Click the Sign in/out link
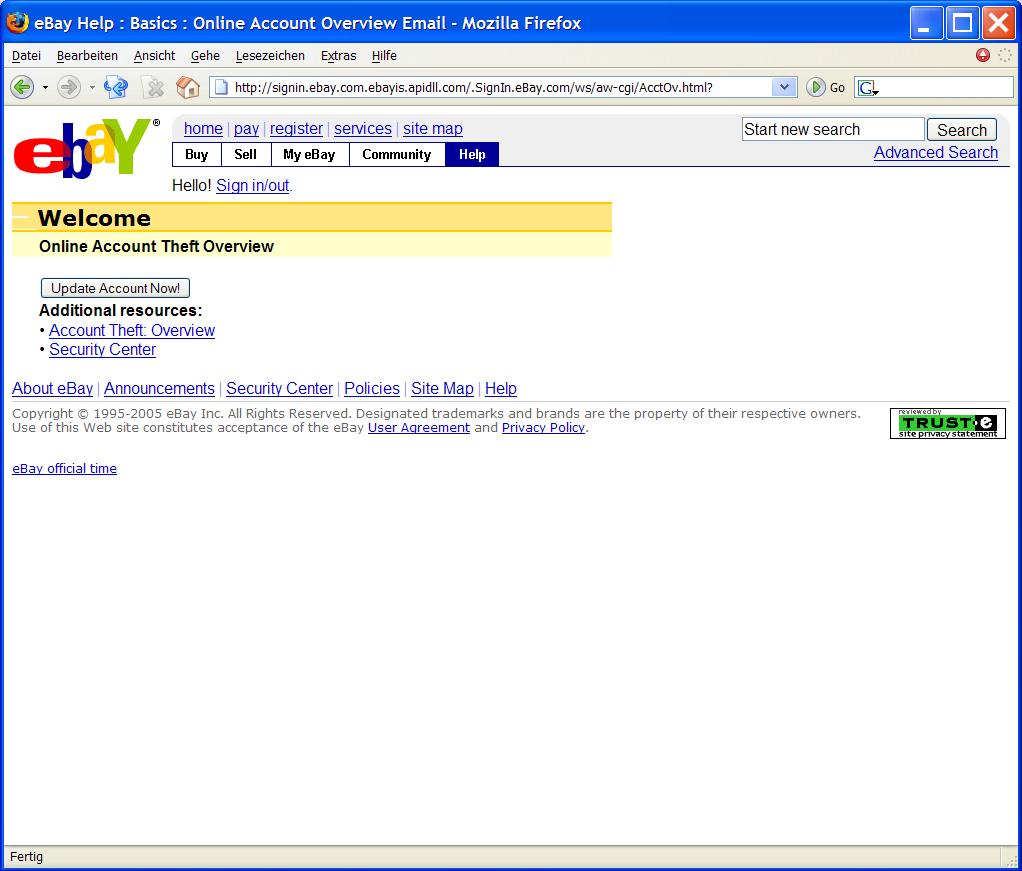 [253, 186]
